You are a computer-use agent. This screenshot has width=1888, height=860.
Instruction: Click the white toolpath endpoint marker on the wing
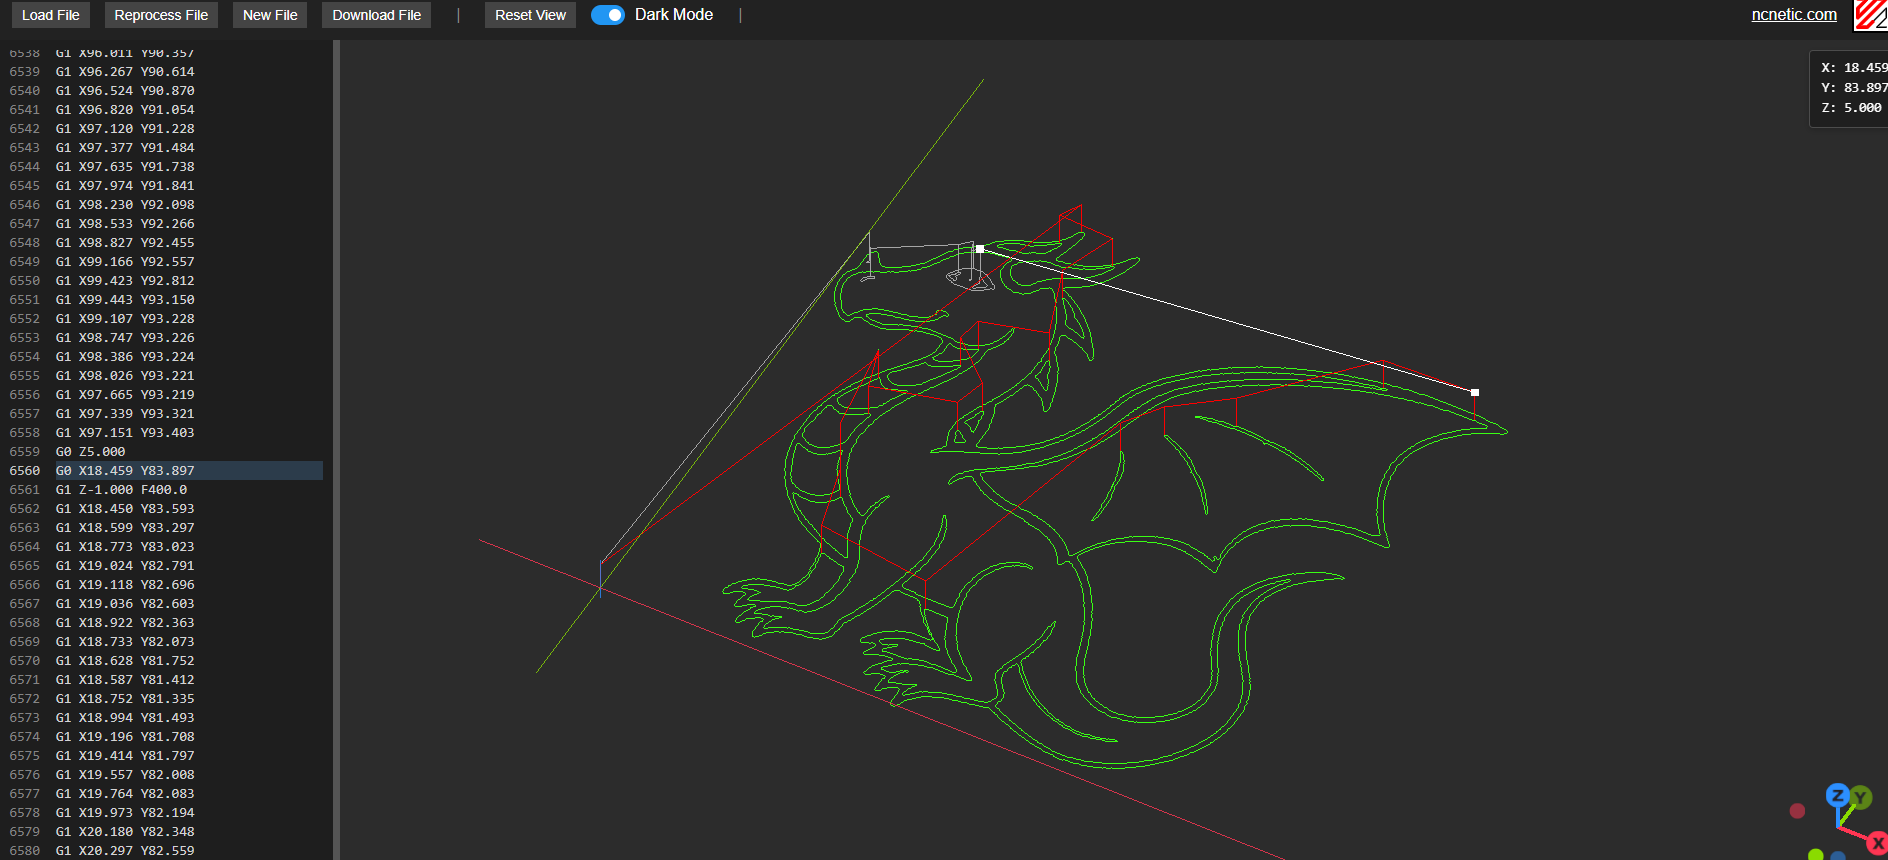pyautogui.click(x=1474, y=392)
